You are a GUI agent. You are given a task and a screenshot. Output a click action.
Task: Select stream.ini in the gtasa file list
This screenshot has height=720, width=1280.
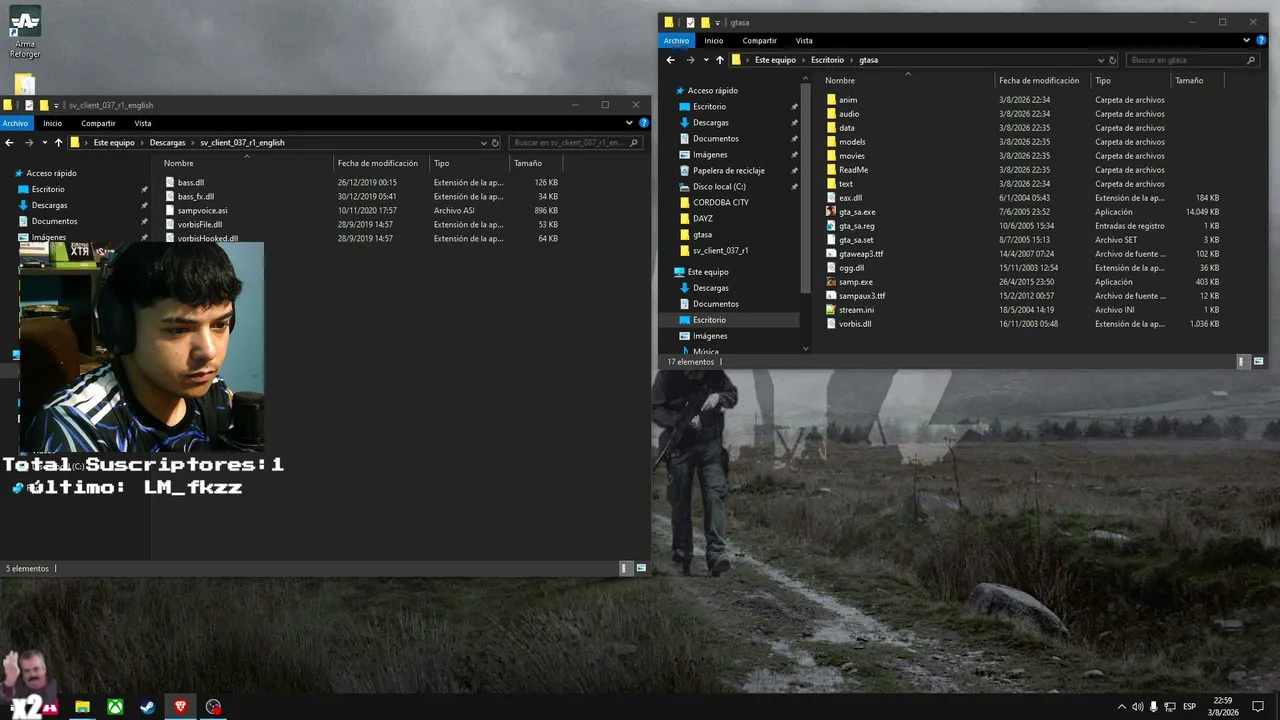[x=856, y=310]
